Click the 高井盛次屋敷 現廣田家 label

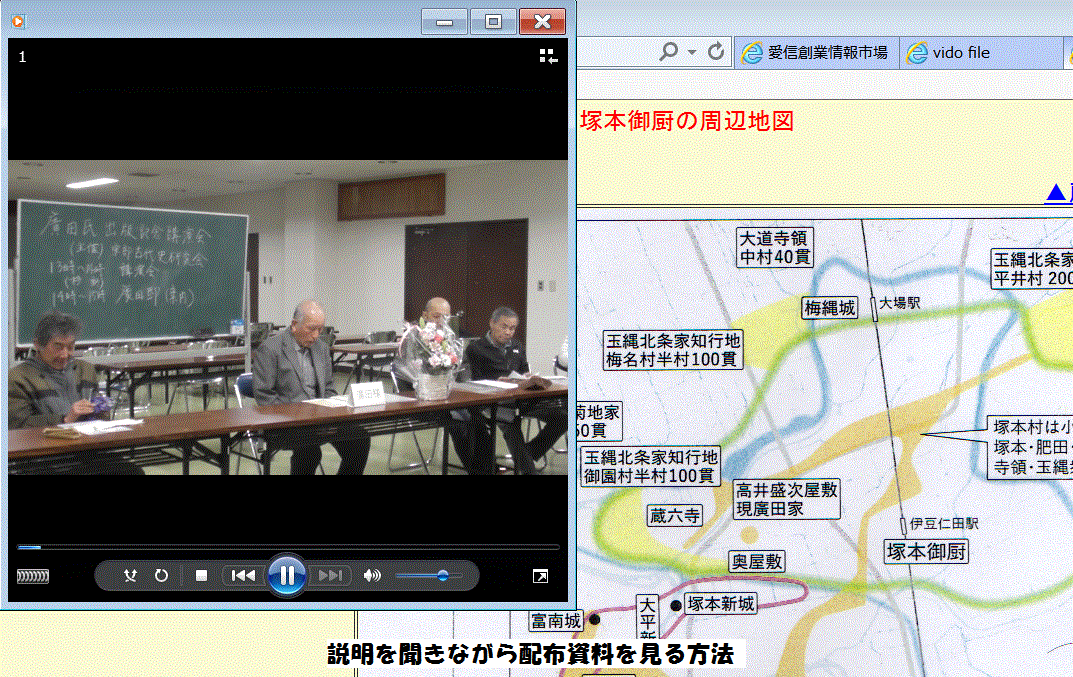786,499
